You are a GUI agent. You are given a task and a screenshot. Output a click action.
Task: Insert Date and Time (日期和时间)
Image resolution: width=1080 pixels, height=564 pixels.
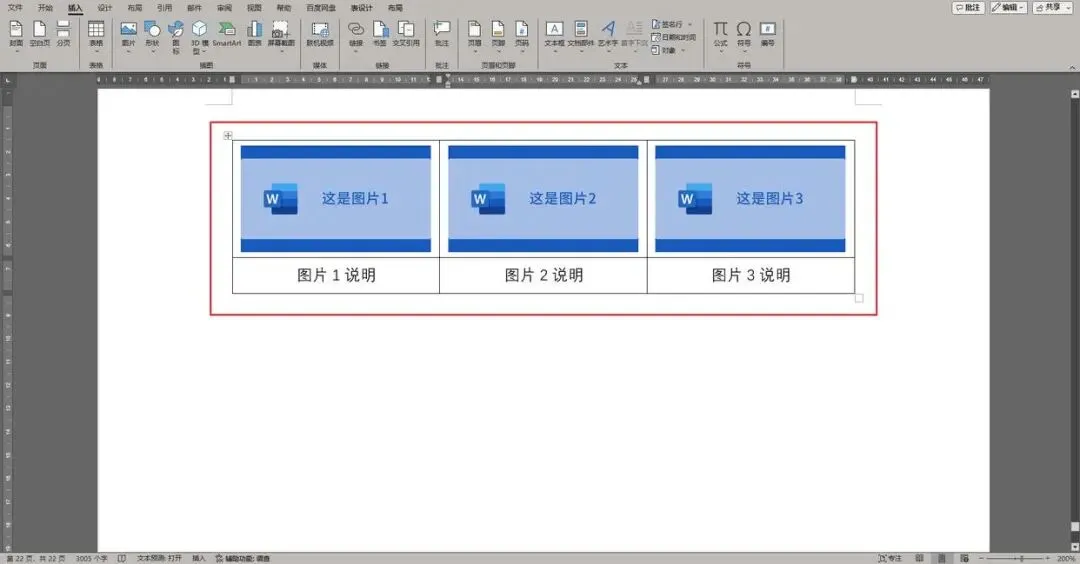[x=674, y=37]
